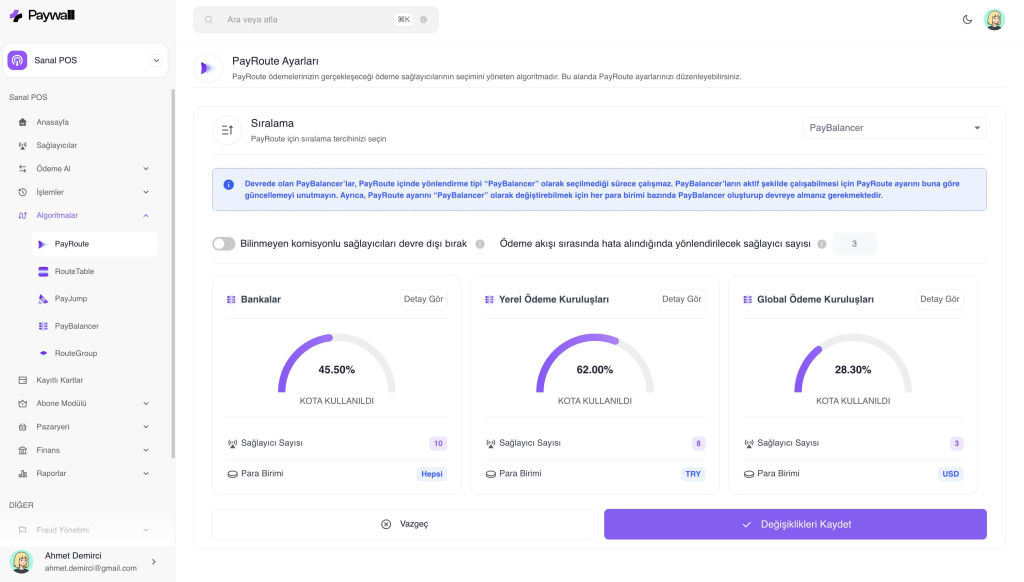This screenshot has height=582, width=1024.
Task: Collapse the Algoritmalar menu section
Action: (146, 215)
